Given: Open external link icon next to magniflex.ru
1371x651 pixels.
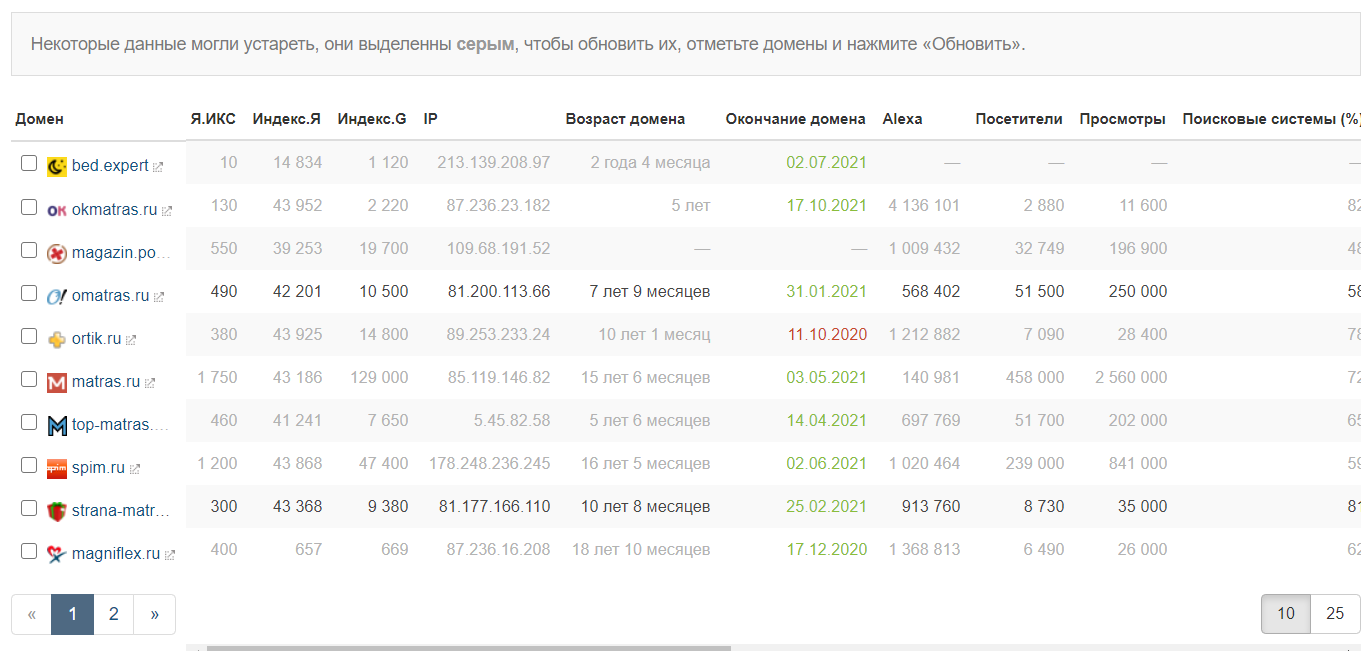Looking at the screenshot, I should (x=170, y=555).
